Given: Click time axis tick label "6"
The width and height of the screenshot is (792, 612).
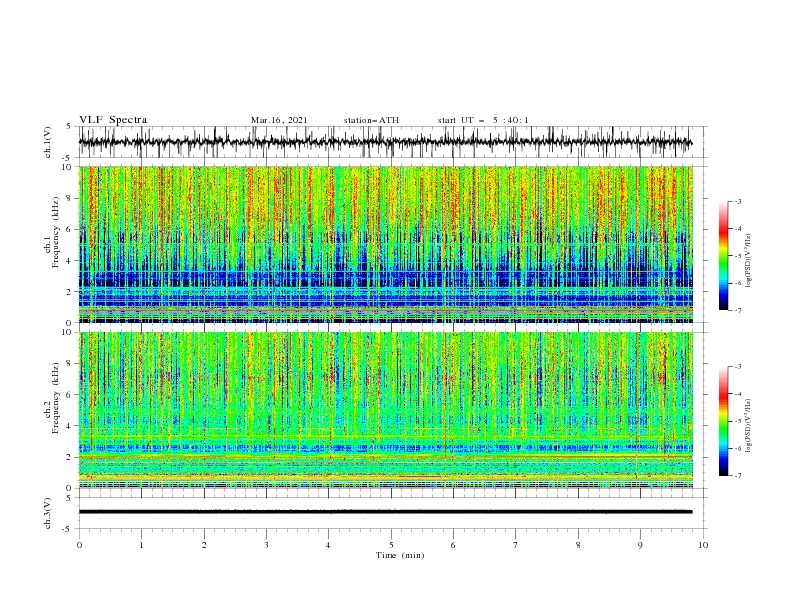Looking at the screenshot, I should tap(454, 545).
